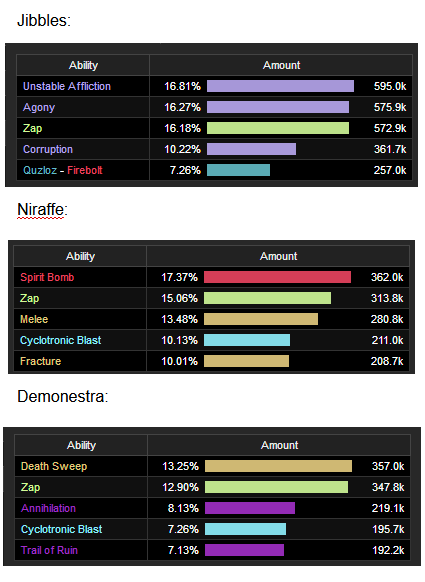Click the Fracture ability link

pyautogui.click(x=40, y=361)
